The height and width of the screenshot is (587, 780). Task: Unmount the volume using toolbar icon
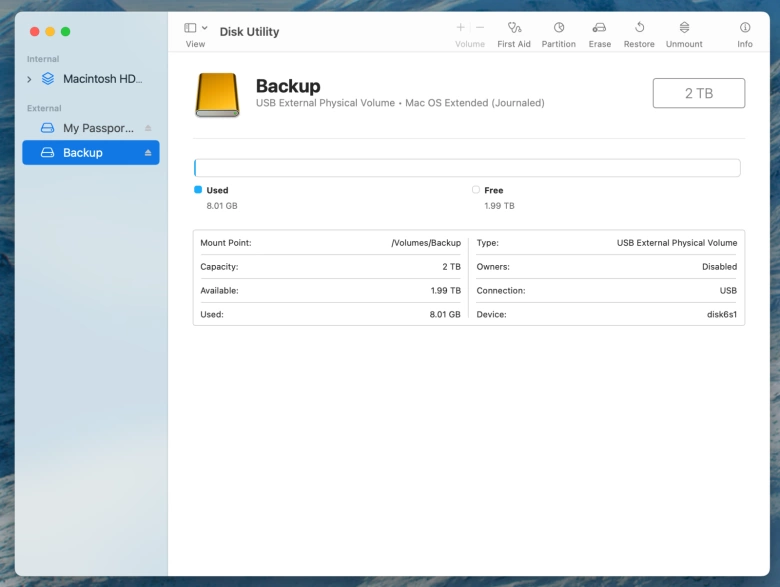tap(684, 28)
